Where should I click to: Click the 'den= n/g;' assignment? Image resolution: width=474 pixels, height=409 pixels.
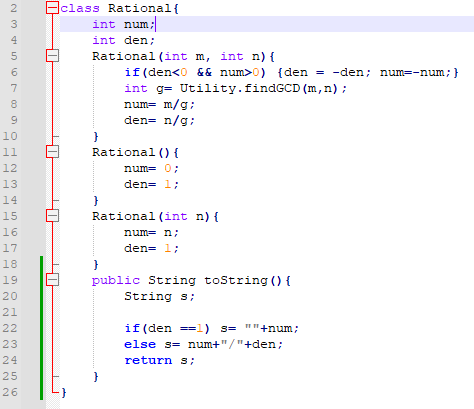[x=159, y=120]
